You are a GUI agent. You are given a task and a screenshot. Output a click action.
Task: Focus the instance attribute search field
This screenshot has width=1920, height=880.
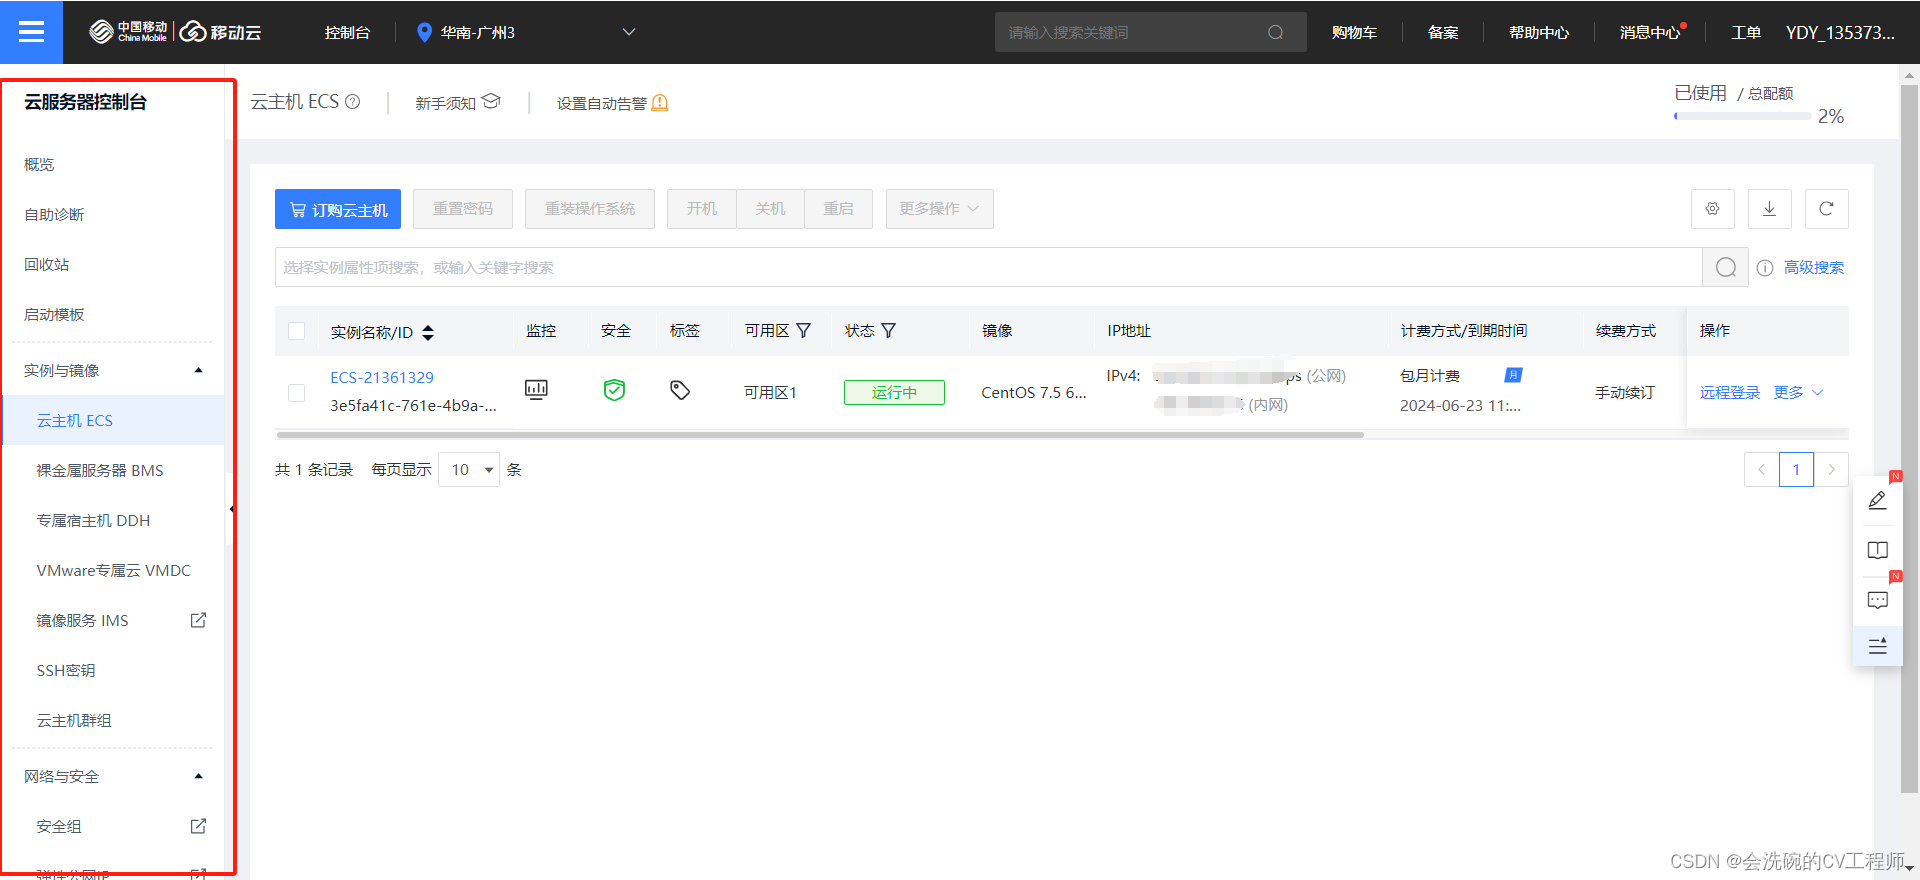coord(988,267)
